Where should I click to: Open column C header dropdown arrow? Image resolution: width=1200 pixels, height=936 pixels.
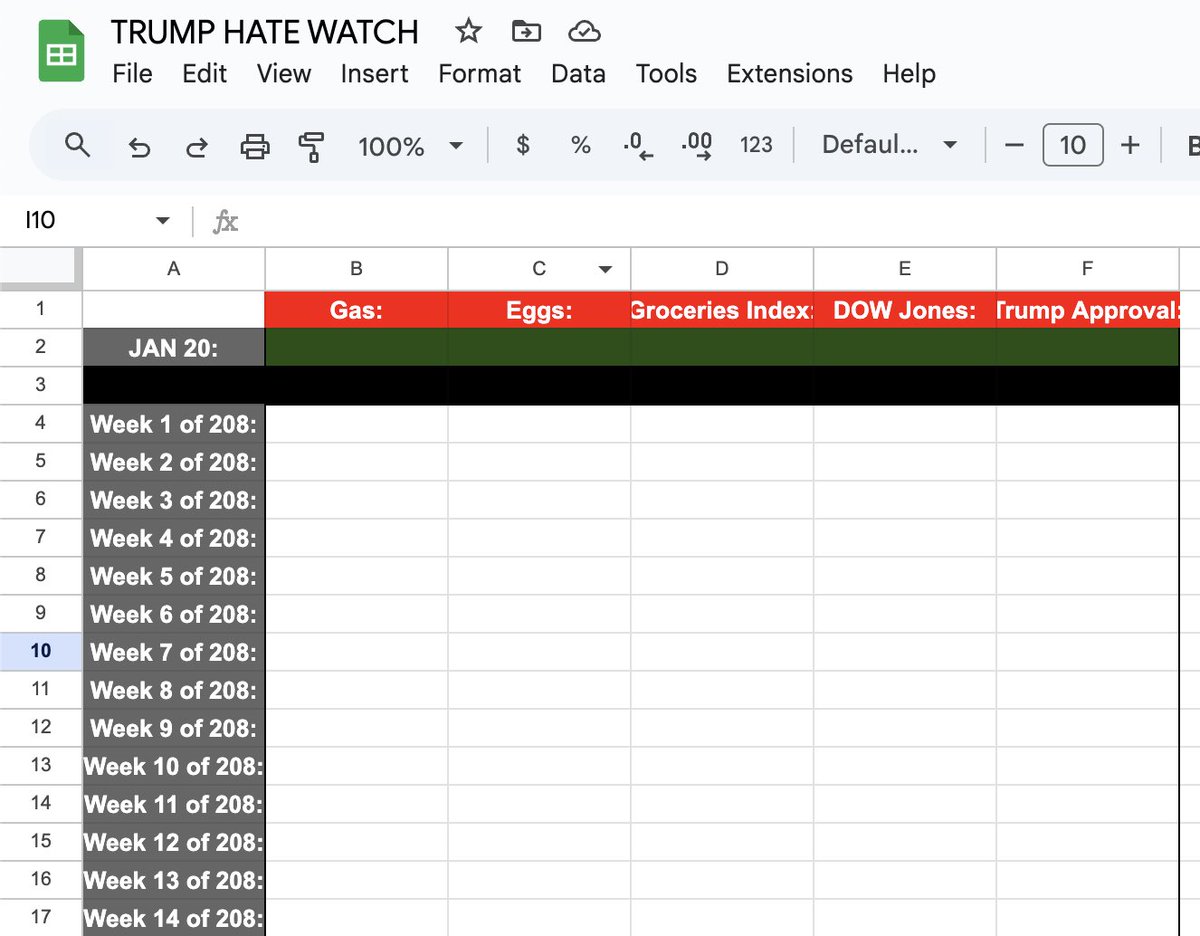click(x=605, y=269)
